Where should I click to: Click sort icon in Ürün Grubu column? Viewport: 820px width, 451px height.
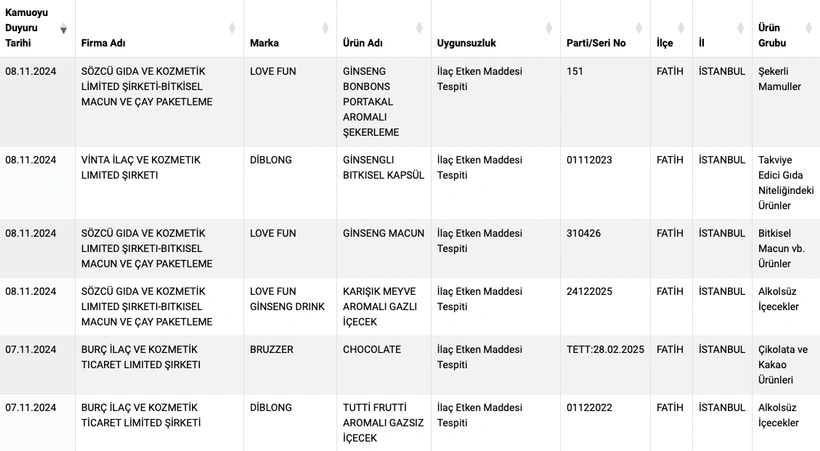809,28
